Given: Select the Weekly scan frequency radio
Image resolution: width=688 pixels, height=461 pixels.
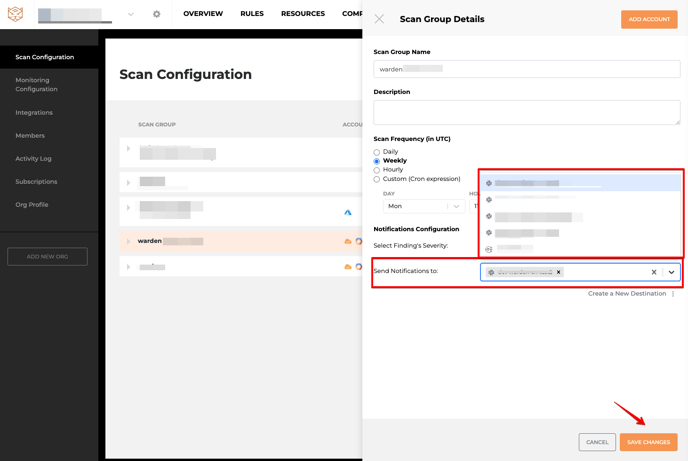Looking at the screenshot, I should tap(376, 161).
